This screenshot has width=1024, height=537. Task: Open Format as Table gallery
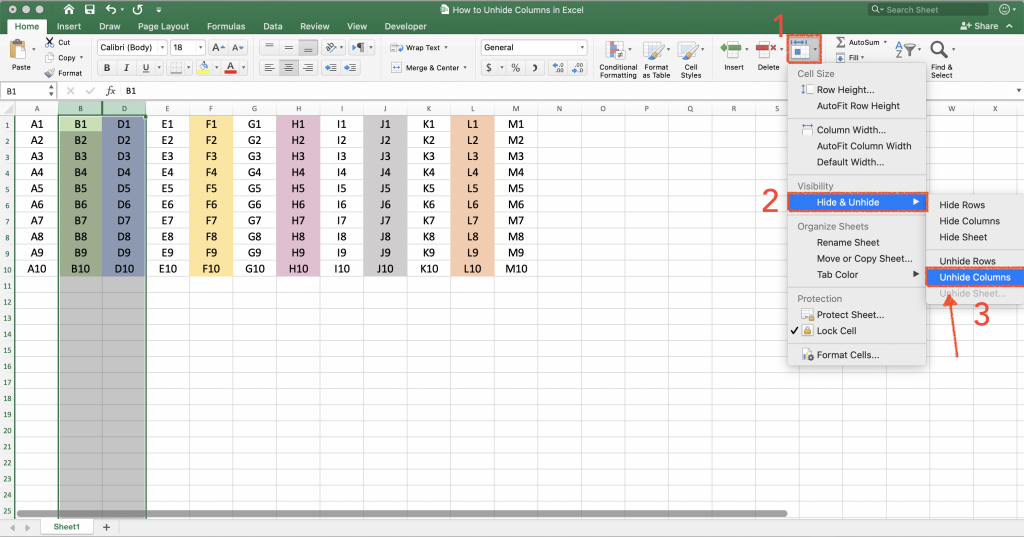[656, 59]
